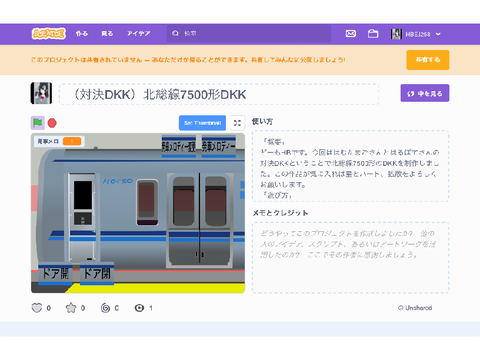Viewport: 480px width, 360px height.
Task: Click the search magnifier icon
Action: [x=175, y=34]
